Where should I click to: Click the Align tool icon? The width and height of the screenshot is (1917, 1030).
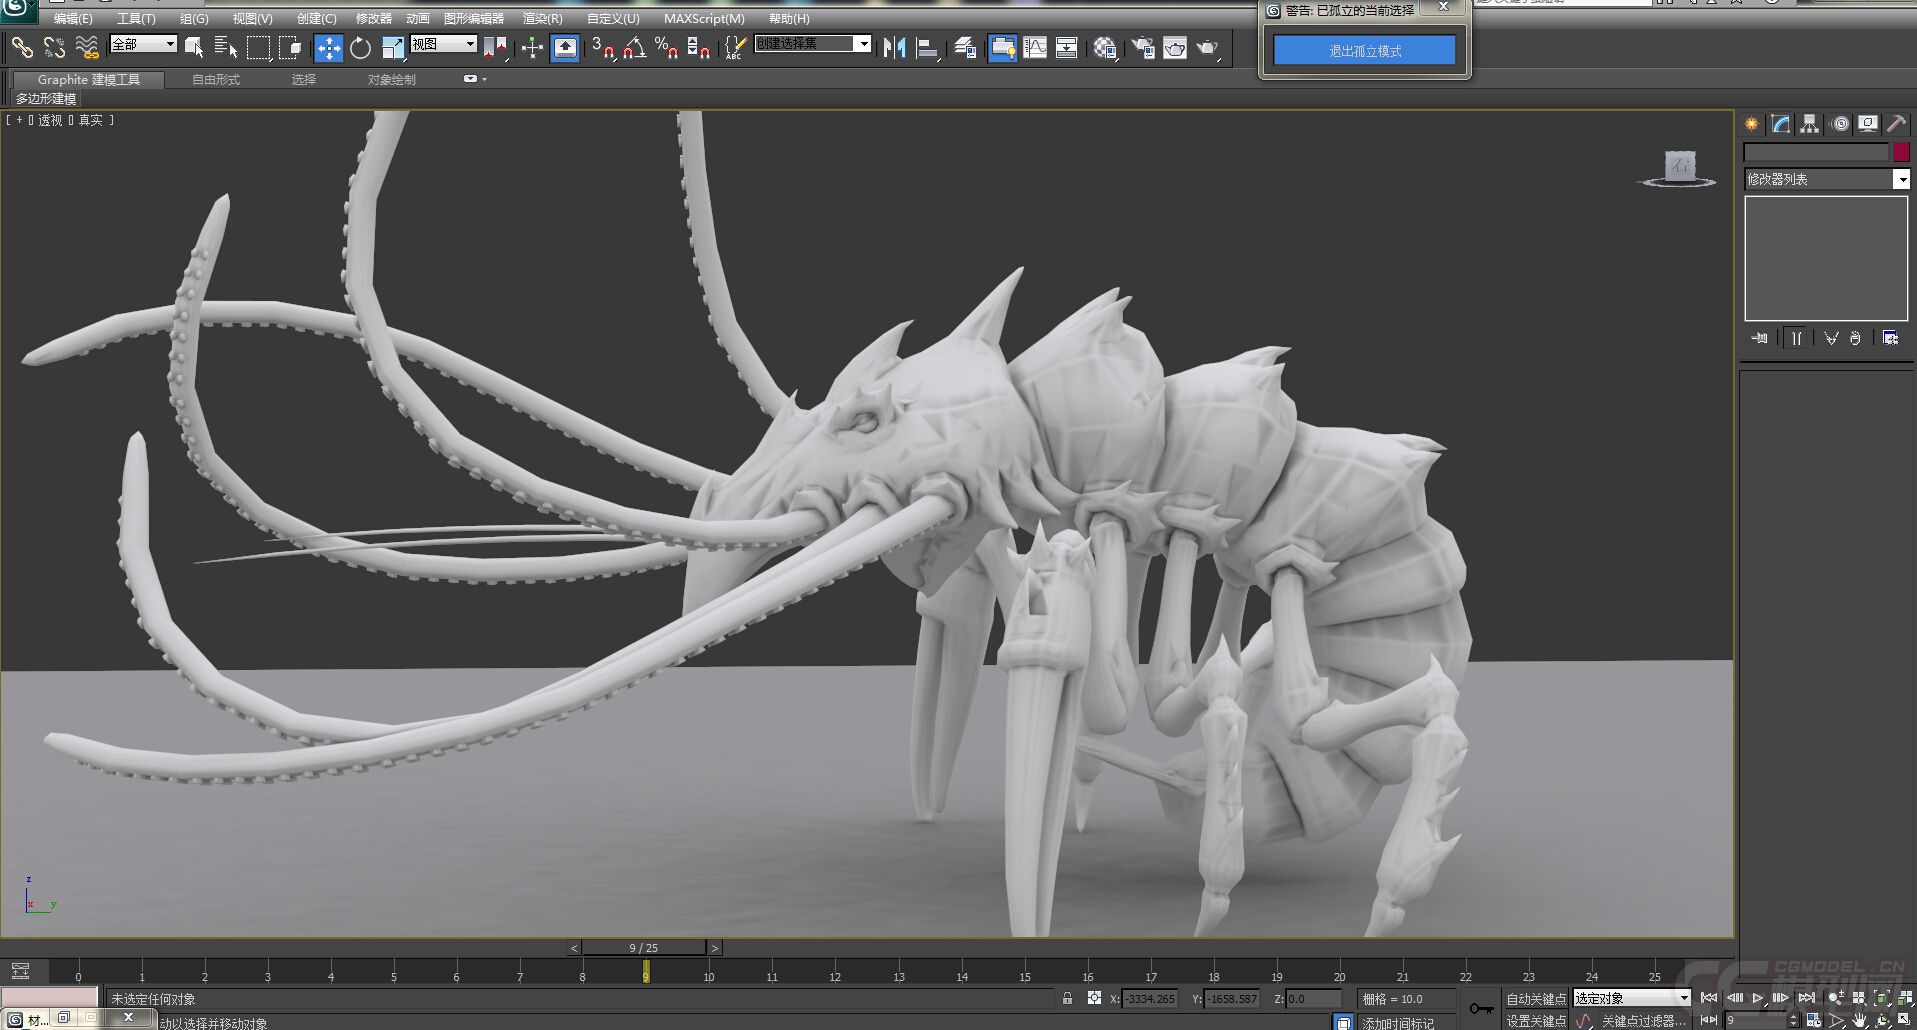point(927,47)
